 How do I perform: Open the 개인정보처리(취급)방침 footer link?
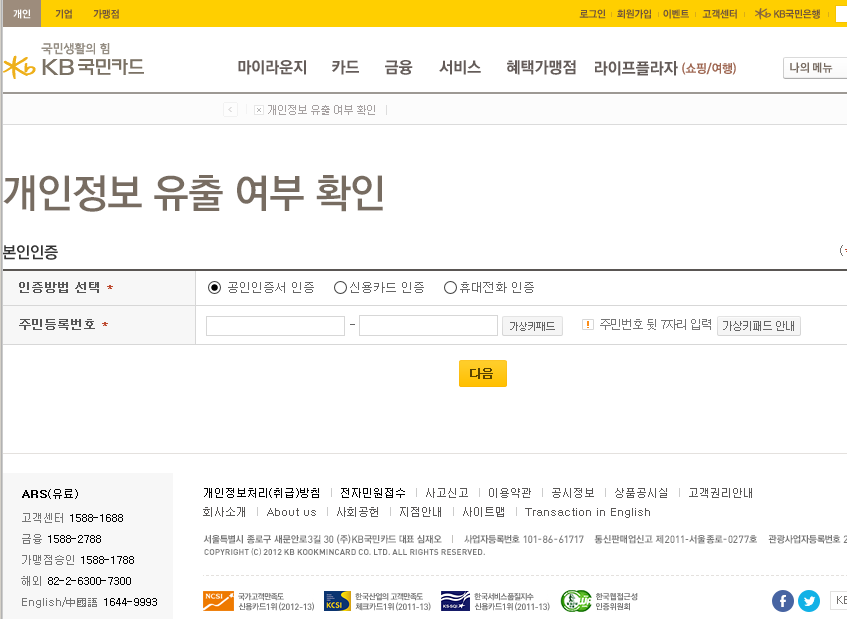(262, 493)
